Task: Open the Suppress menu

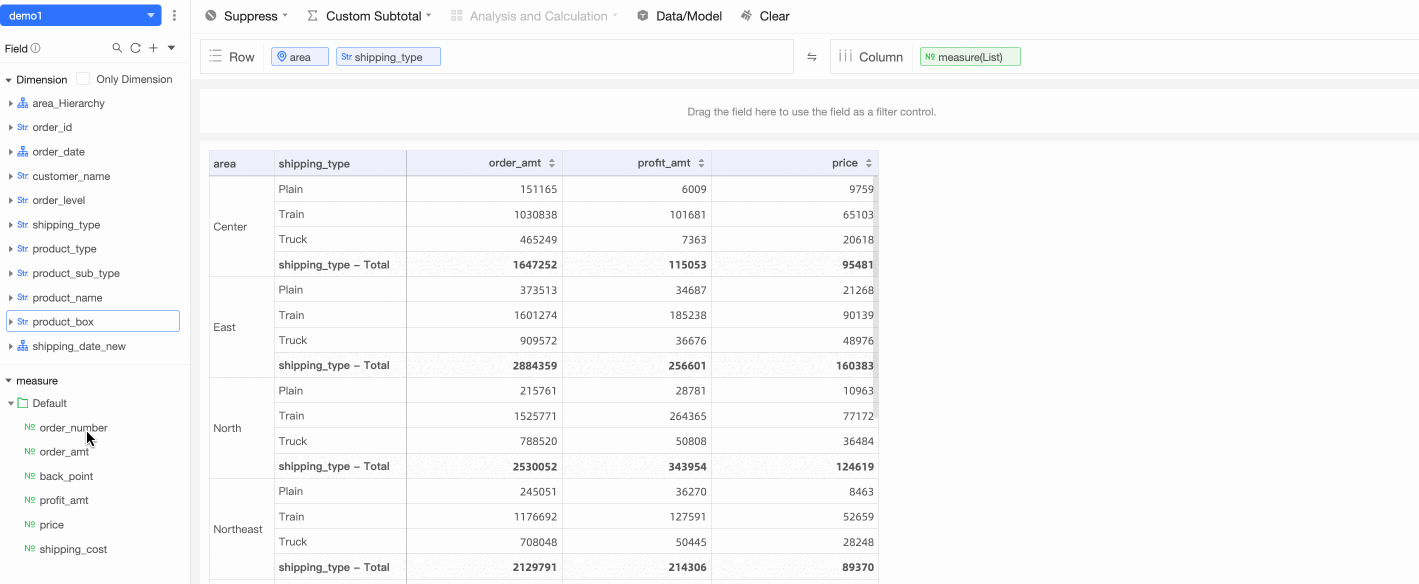Action: tap(246, 16)
